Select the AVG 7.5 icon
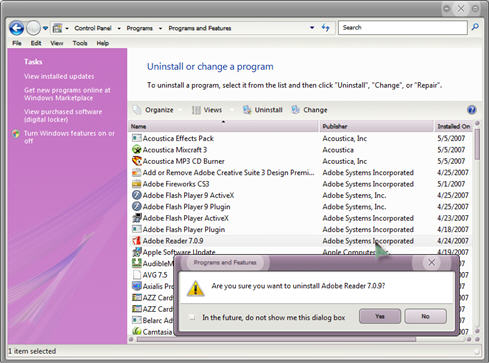This screenshot has height=363, width=489. (137, 275)
